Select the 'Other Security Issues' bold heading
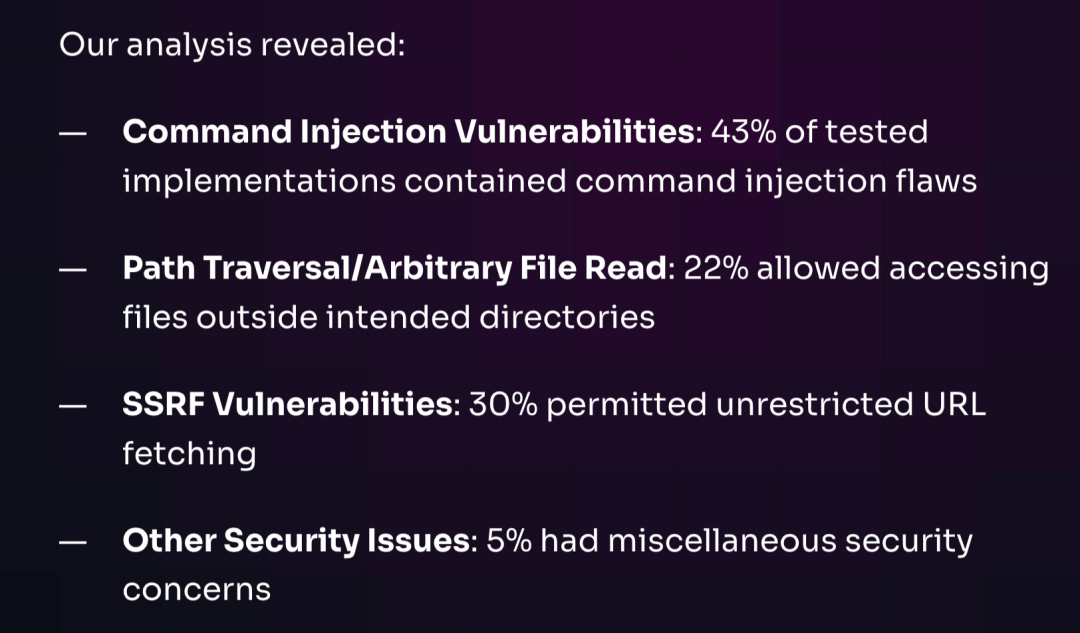Screen dimensions: 1080x633 [x=296, y=541]
